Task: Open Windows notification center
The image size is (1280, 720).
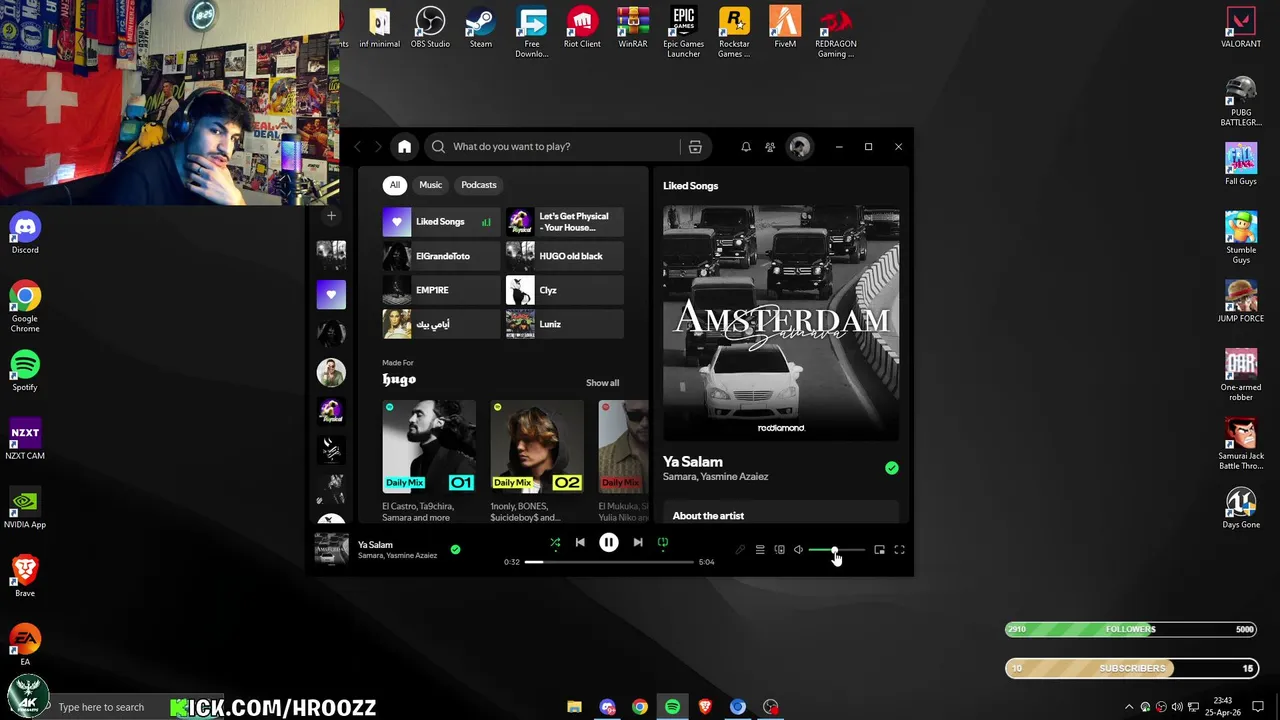Action: pos(1259,707)
